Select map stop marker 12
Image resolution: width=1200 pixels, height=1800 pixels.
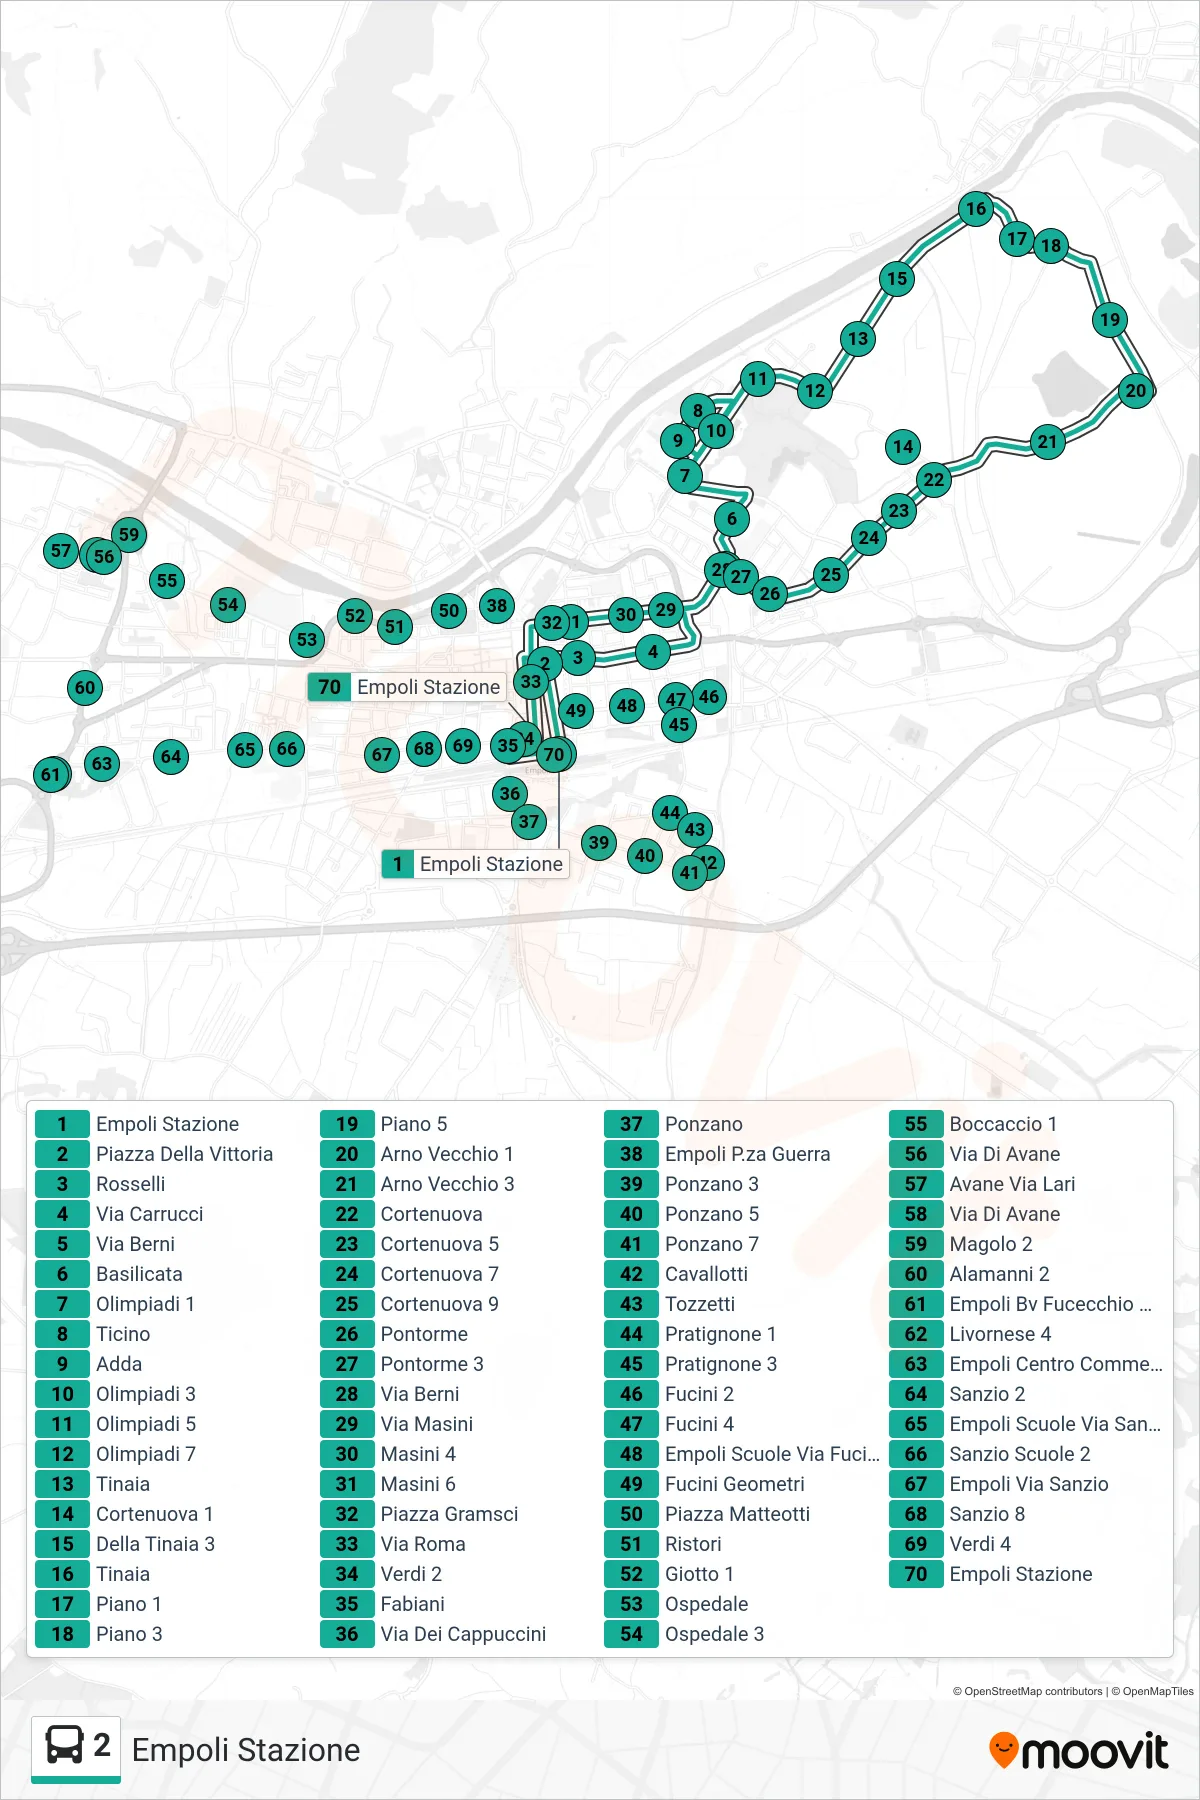pos(815,390)
